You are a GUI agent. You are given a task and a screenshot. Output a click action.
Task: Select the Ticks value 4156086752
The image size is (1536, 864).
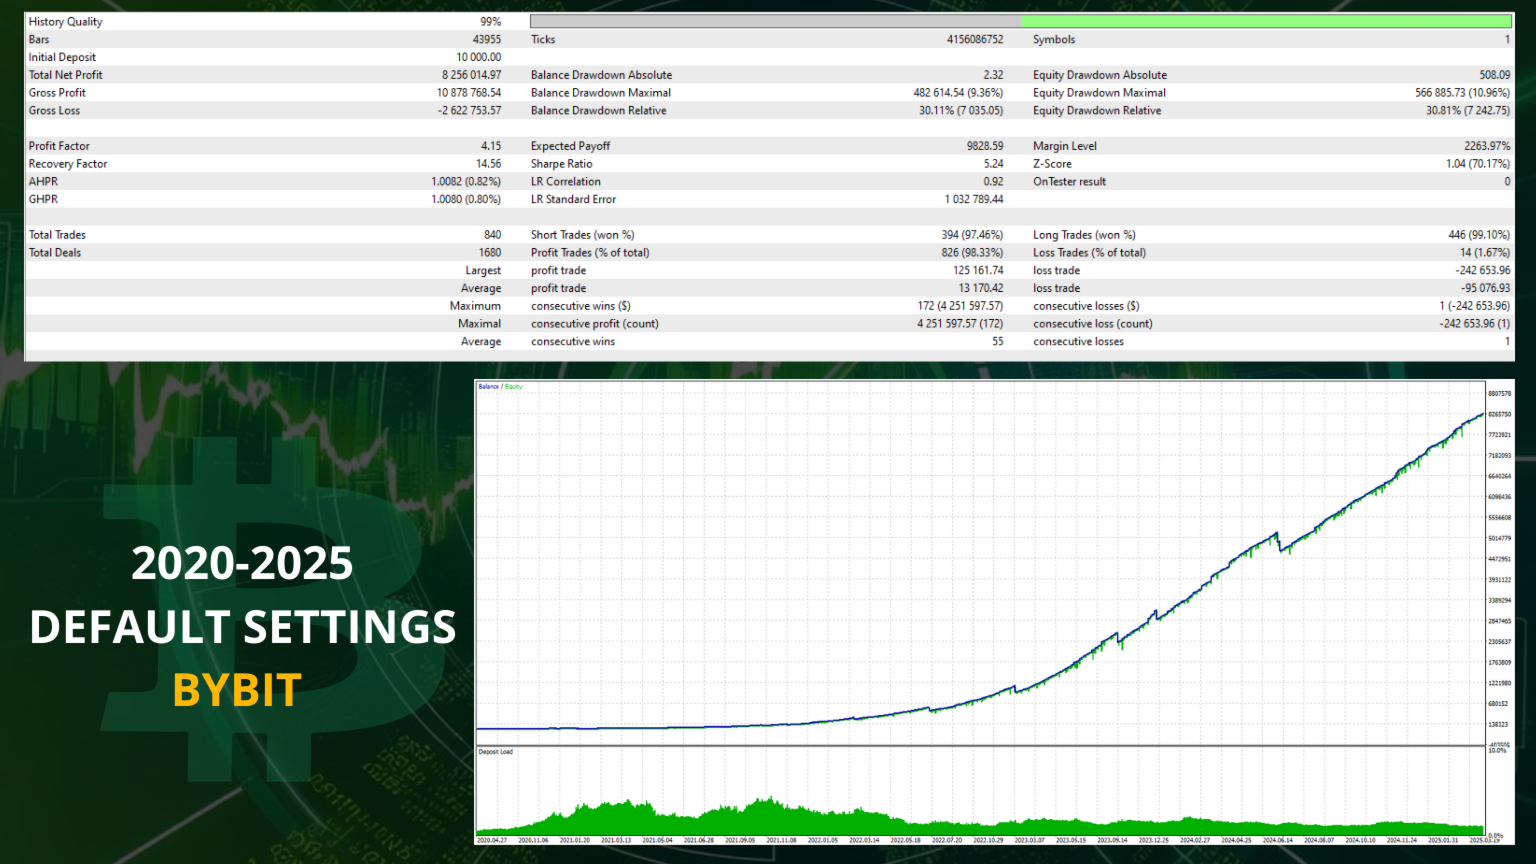[974, 40]
